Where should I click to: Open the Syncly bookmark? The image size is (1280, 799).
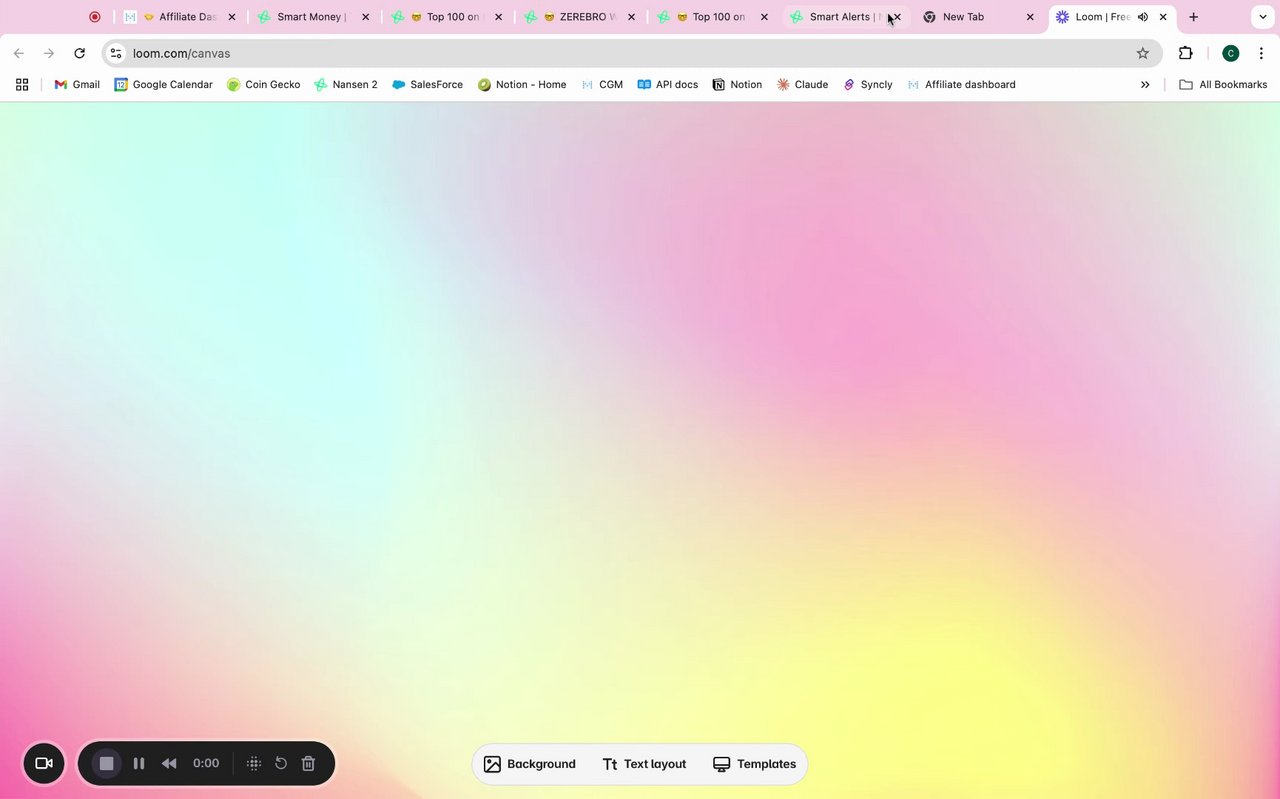[868, 85]
